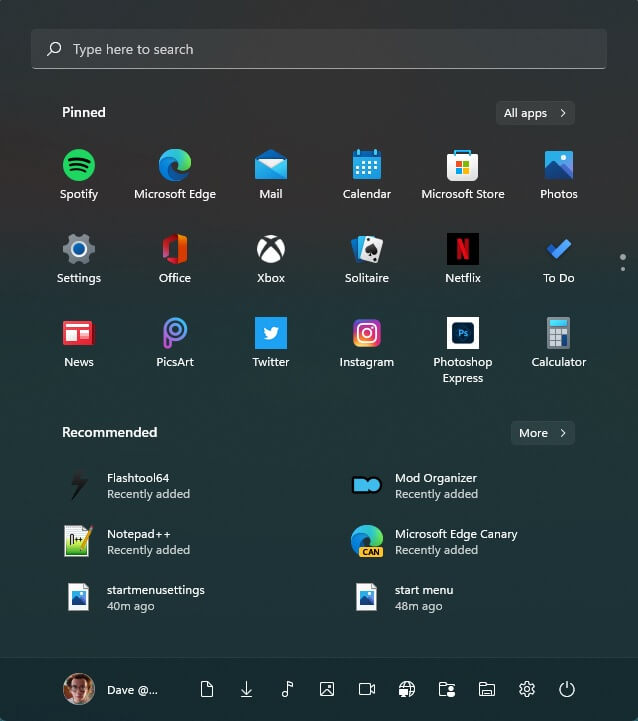Open the Calendar app
638x721 pixels.
click(367, 174)
